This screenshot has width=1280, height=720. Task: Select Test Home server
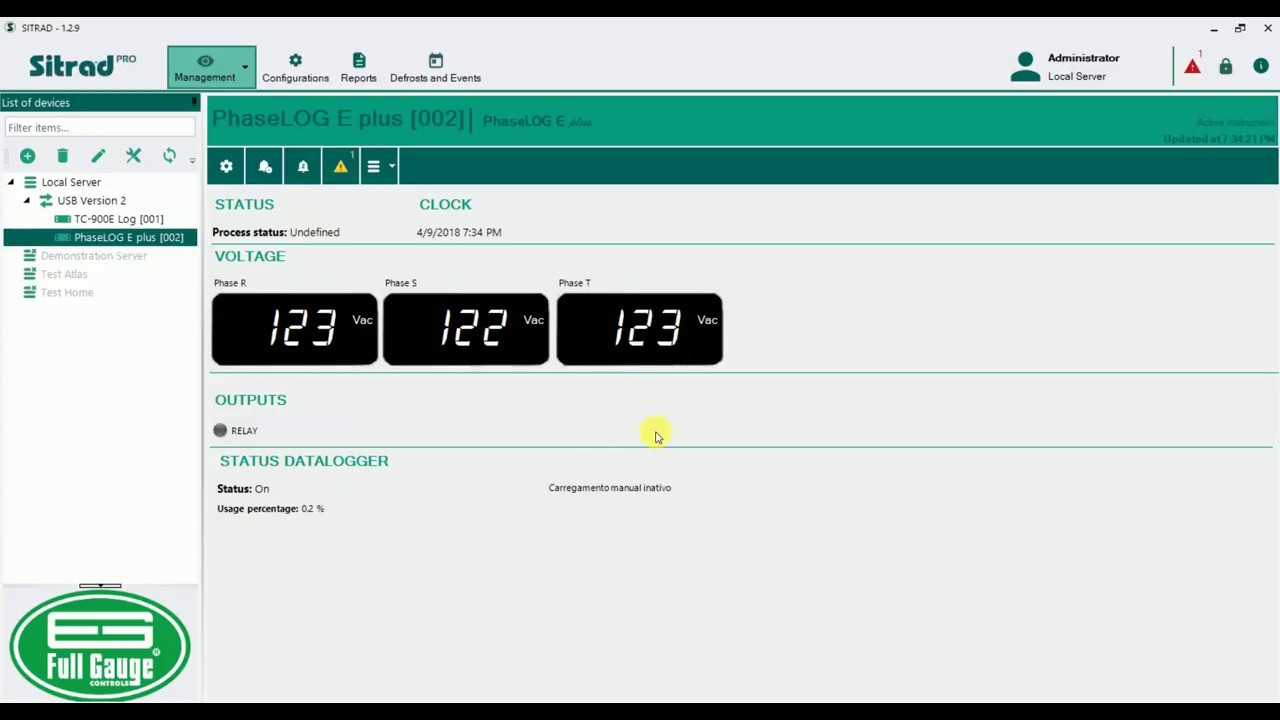(67, 292)
